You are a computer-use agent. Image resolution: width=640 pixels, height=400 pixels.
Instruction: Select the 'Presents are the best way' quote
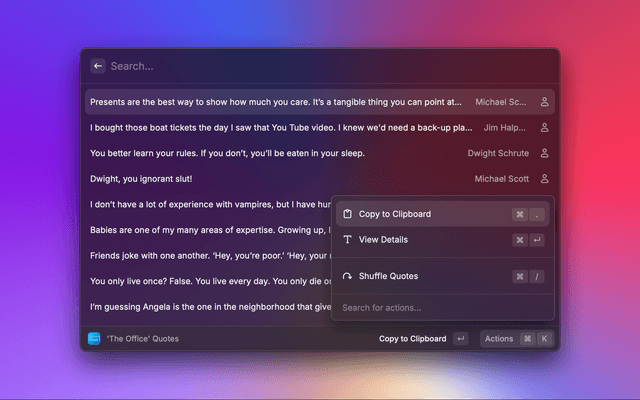(x=275, y=102)
